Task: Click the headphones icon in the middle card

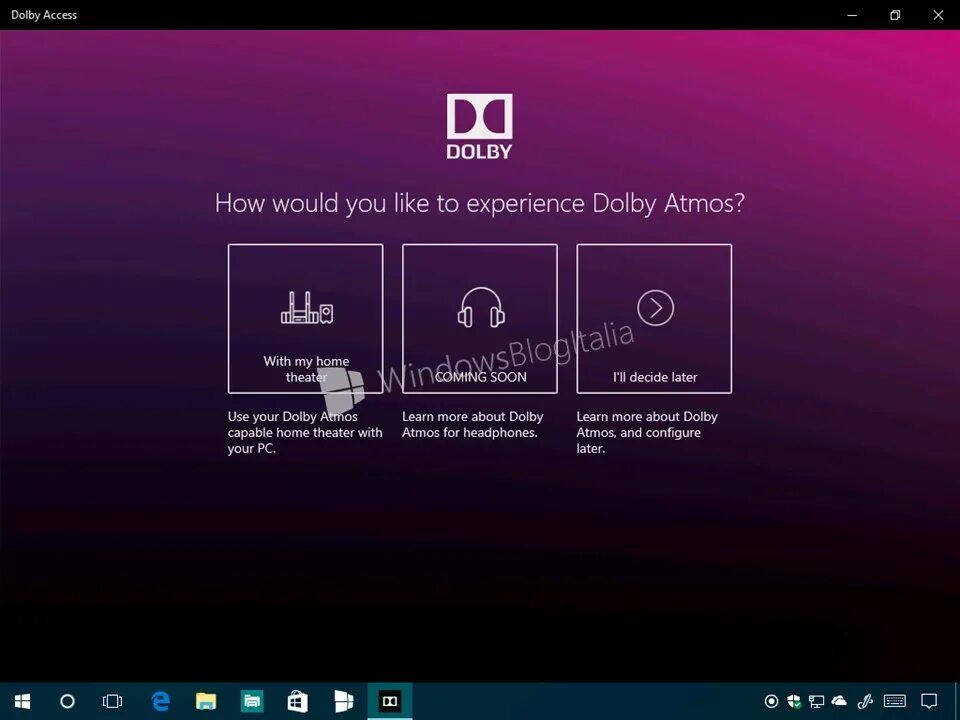Action: [x=481, y=307]
